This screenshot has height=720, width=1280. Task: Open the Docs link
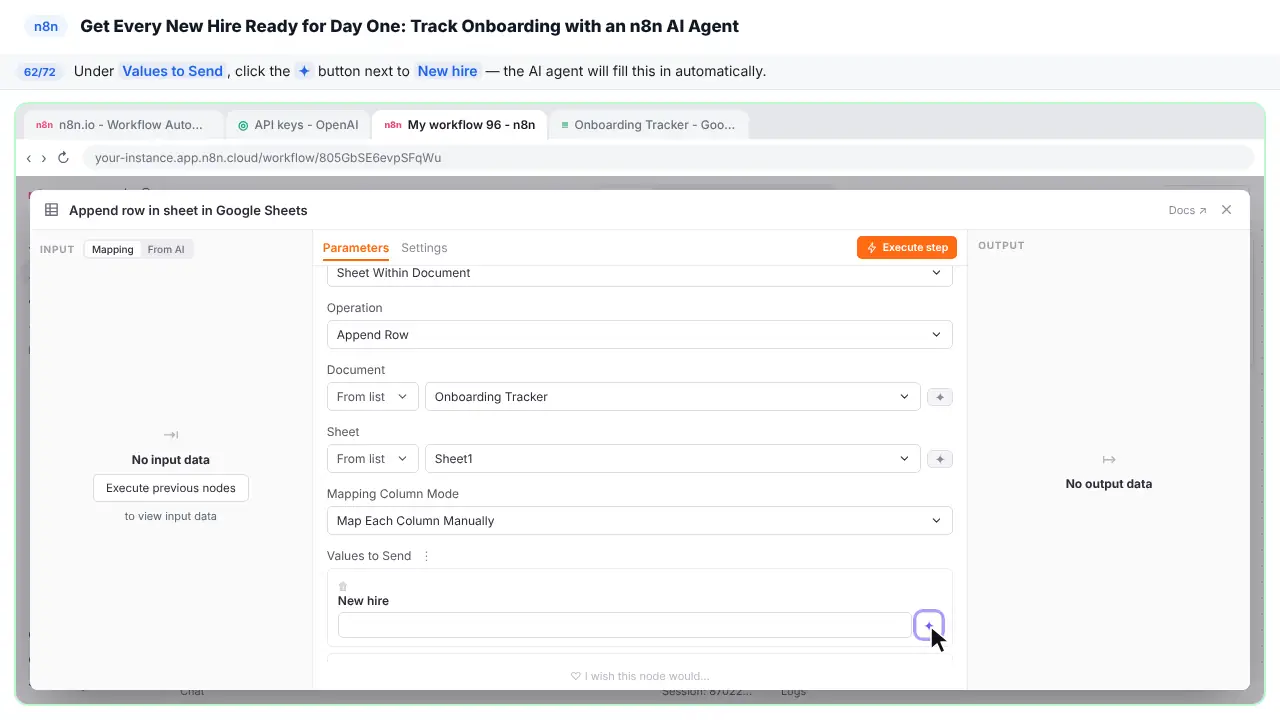coord(1187,210)
